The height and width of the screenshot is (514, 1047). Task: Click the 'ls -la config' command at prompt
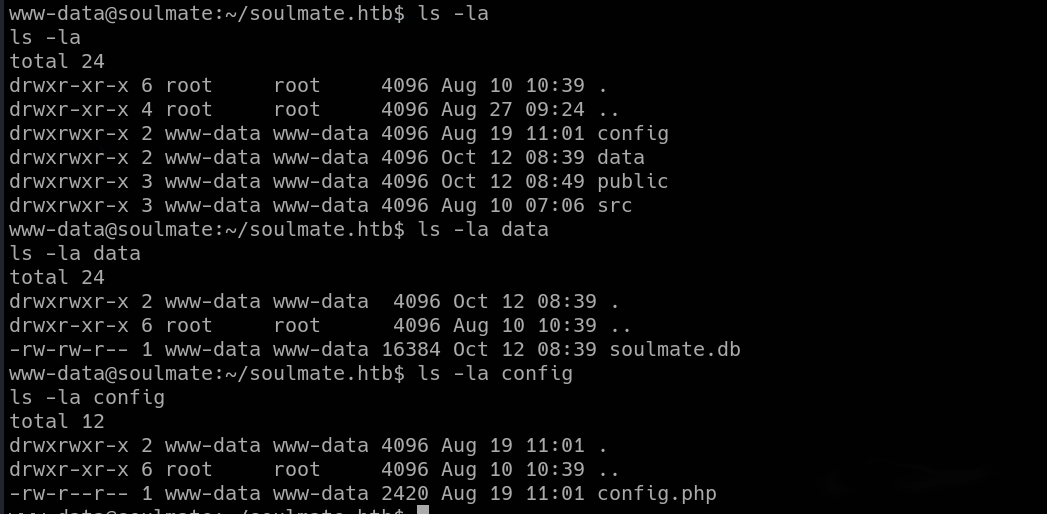pos(495,373)
